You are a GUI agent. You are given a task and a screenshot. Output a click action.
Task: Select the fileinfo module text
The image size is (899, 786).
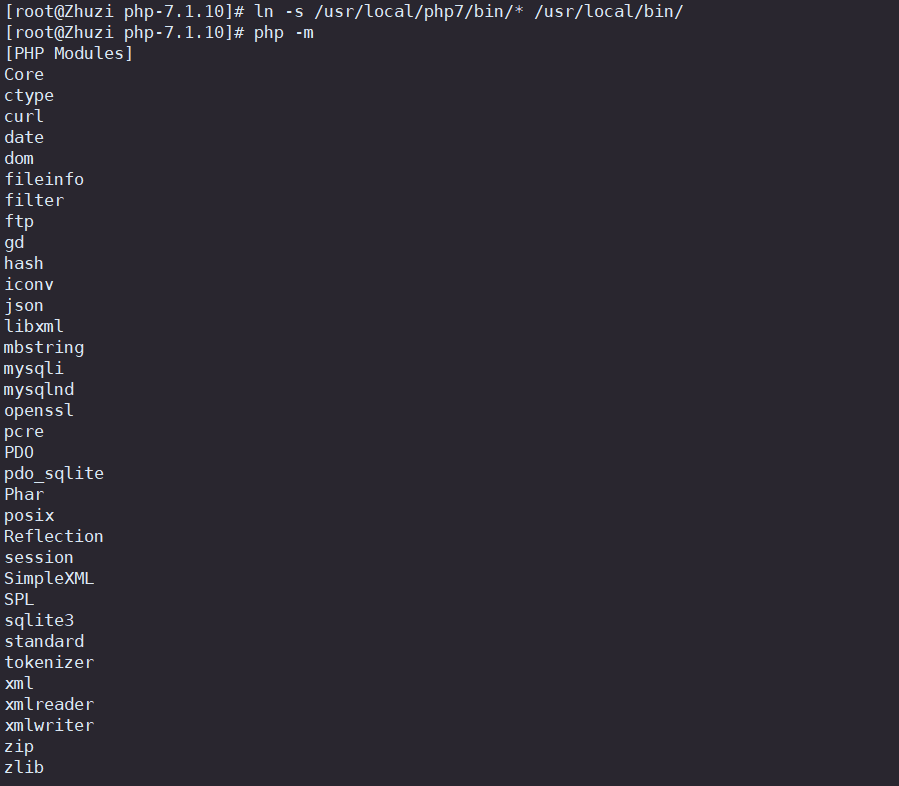(44, 179)
